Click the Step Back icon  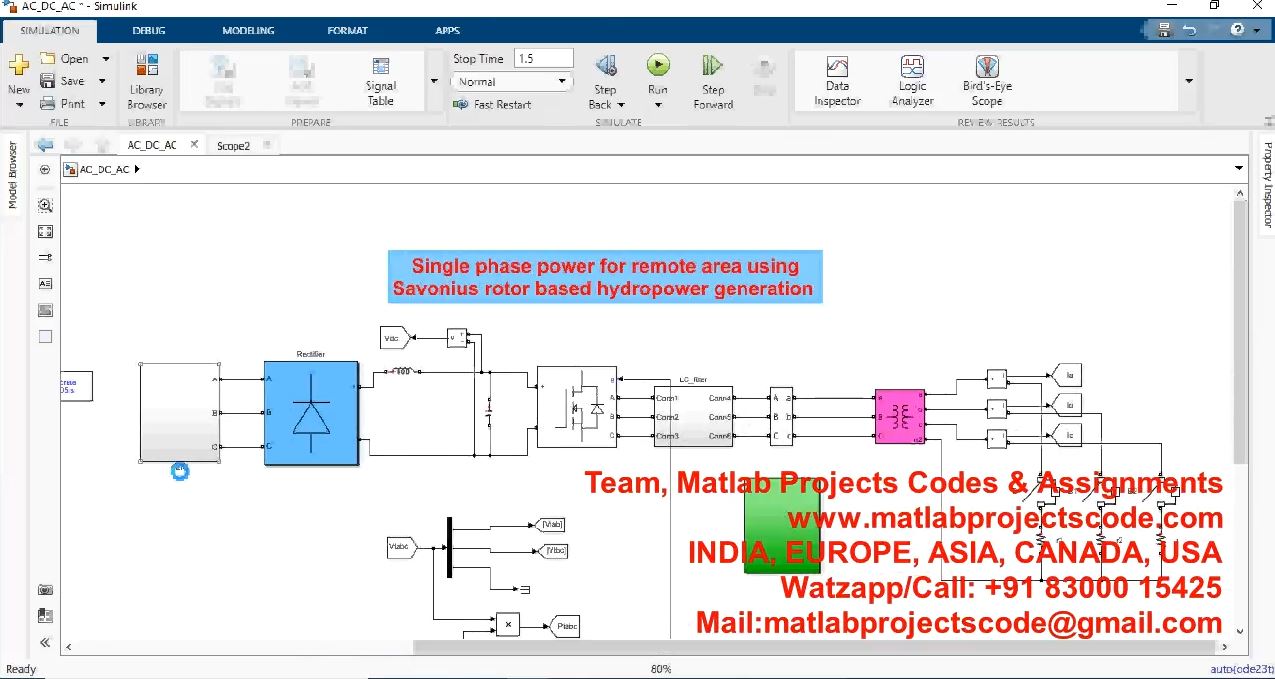(606, 67)
